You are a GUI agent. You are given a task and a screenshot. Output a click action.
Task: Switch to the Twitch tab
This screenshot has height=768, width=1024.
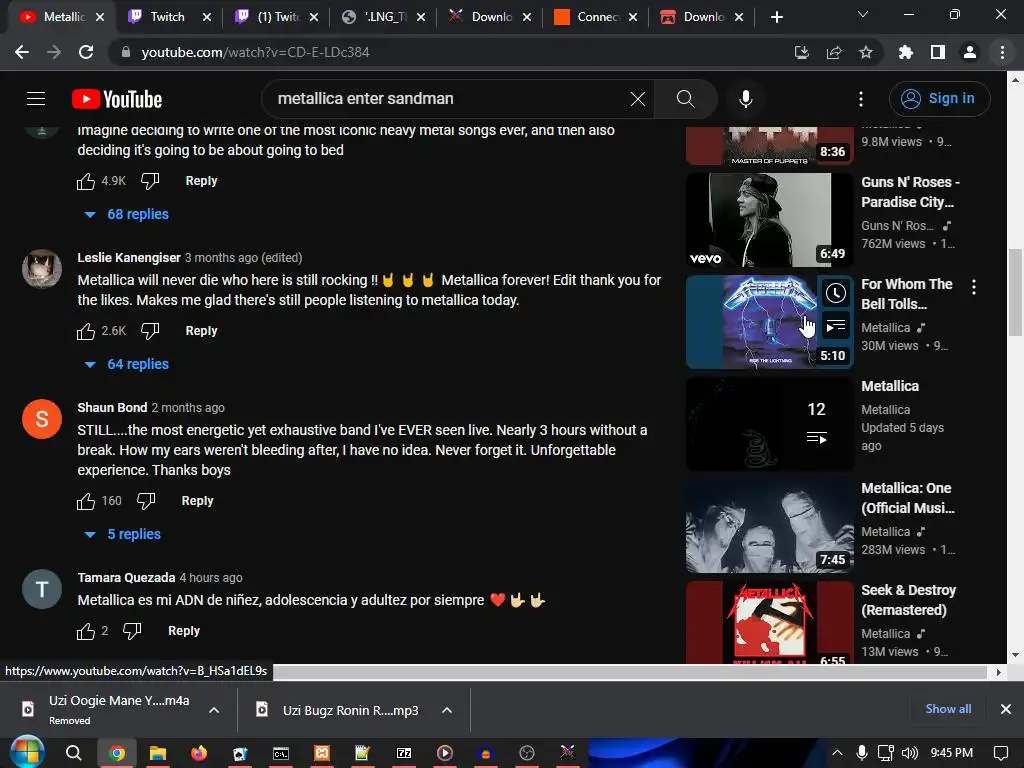(167, 17)
